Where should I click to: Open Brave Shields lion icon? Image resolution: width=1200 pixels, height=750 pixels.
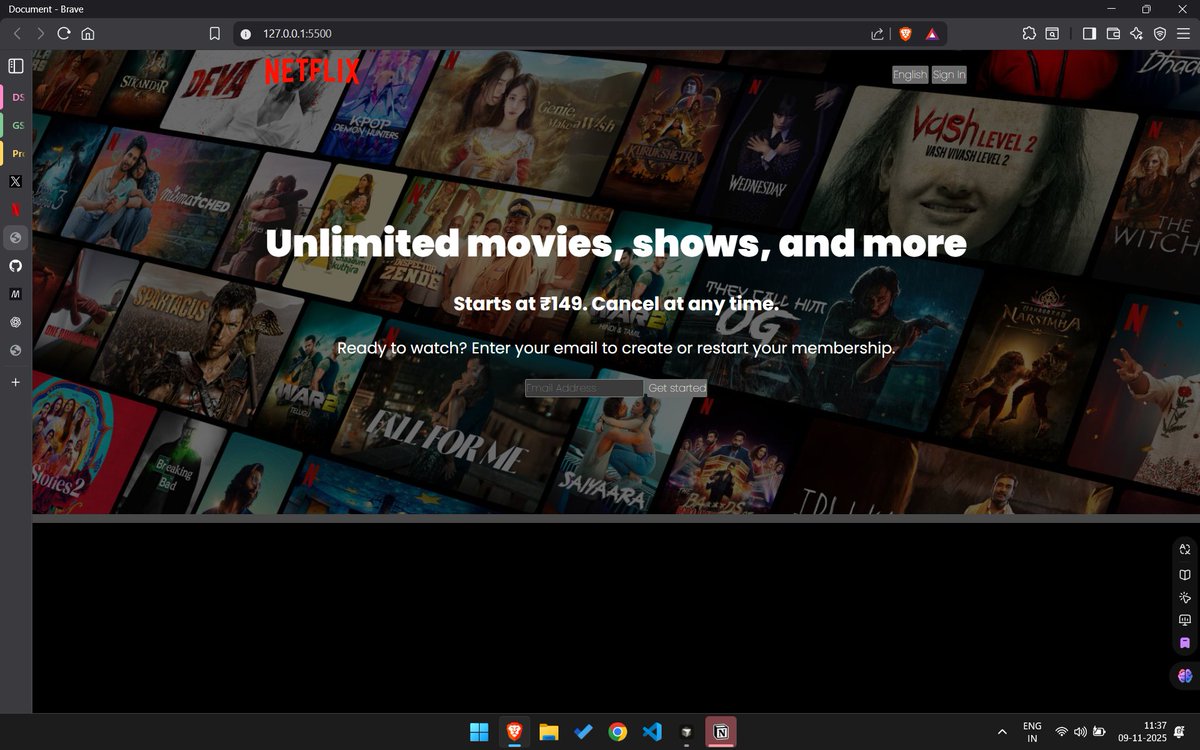click(905, 33)
